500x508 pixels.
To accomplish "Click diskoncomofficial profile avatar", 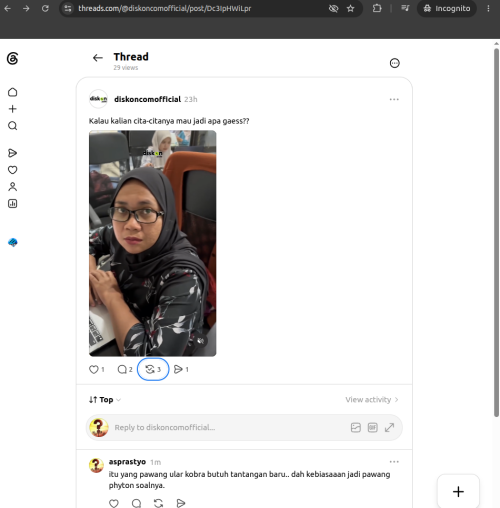I will 98,99.
